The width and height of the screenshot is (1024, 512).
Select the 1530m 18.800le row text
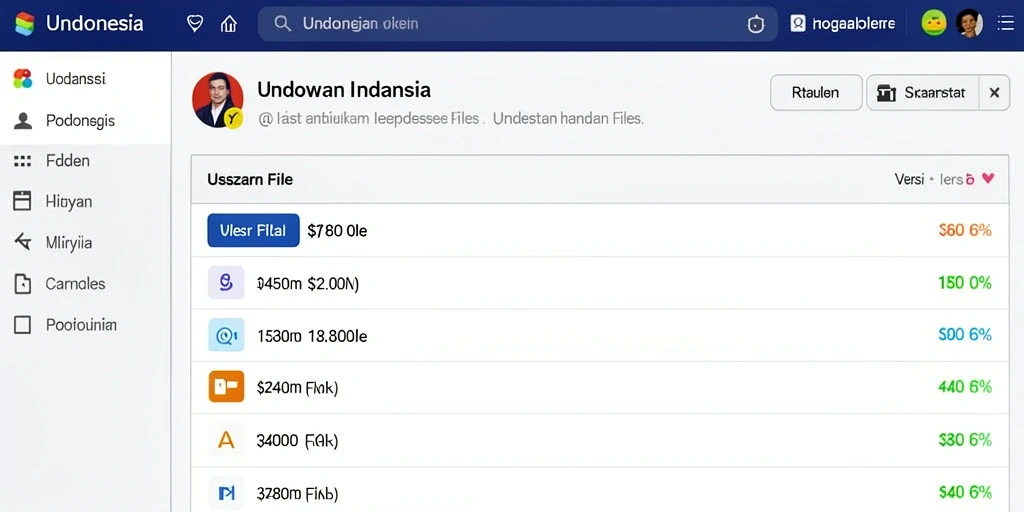coord(312,336)
